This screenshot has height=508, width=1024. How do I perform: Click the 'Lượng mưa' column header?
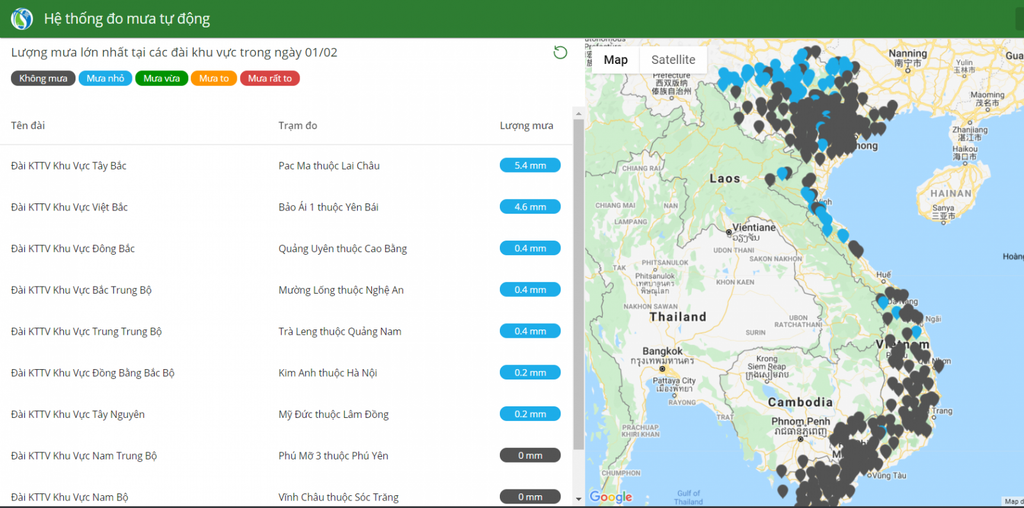click(x=526, y=125)
